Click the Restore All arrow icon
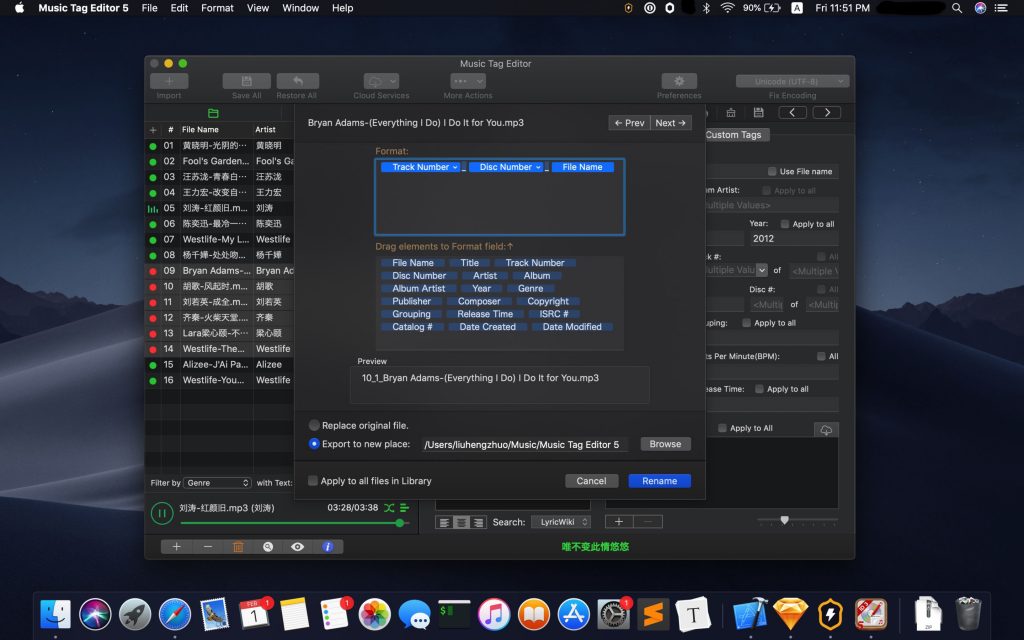Screen dimensions: 1024x640 tap(297, 81)
